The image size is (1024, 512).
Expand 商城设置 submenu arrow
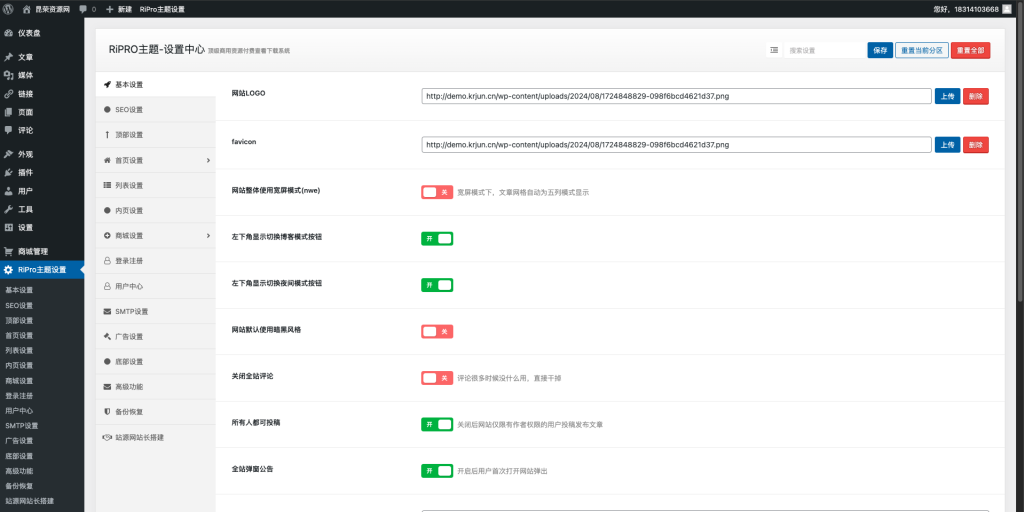pos(208,235)
